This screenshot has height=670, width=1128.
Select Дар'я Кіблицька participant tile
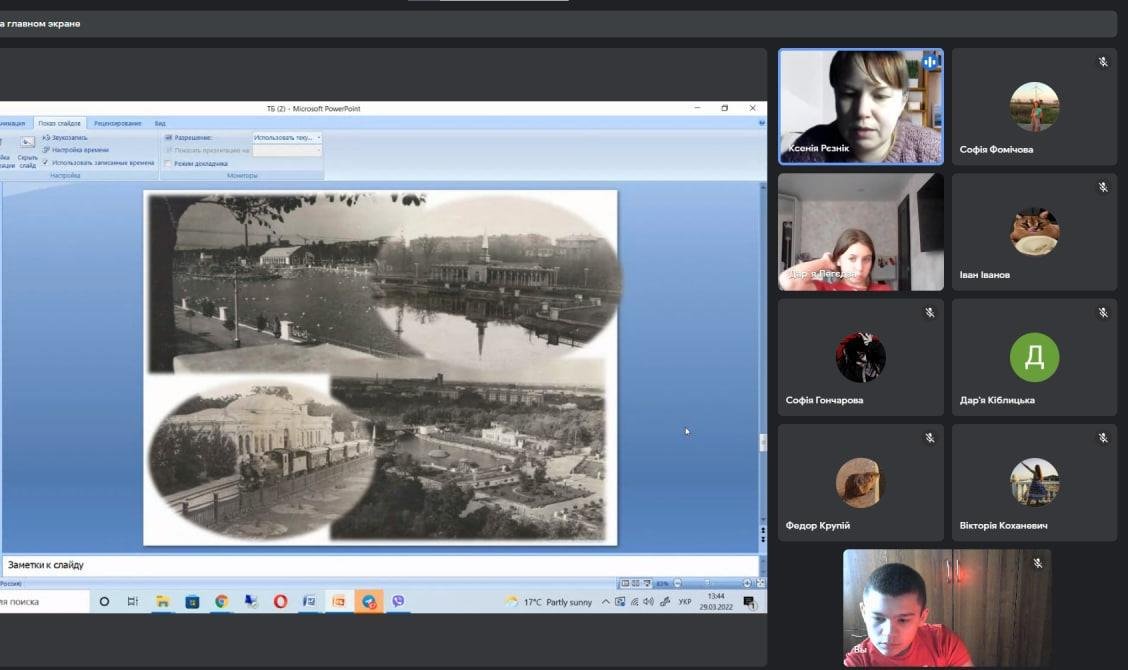[x=1034, y=357]
